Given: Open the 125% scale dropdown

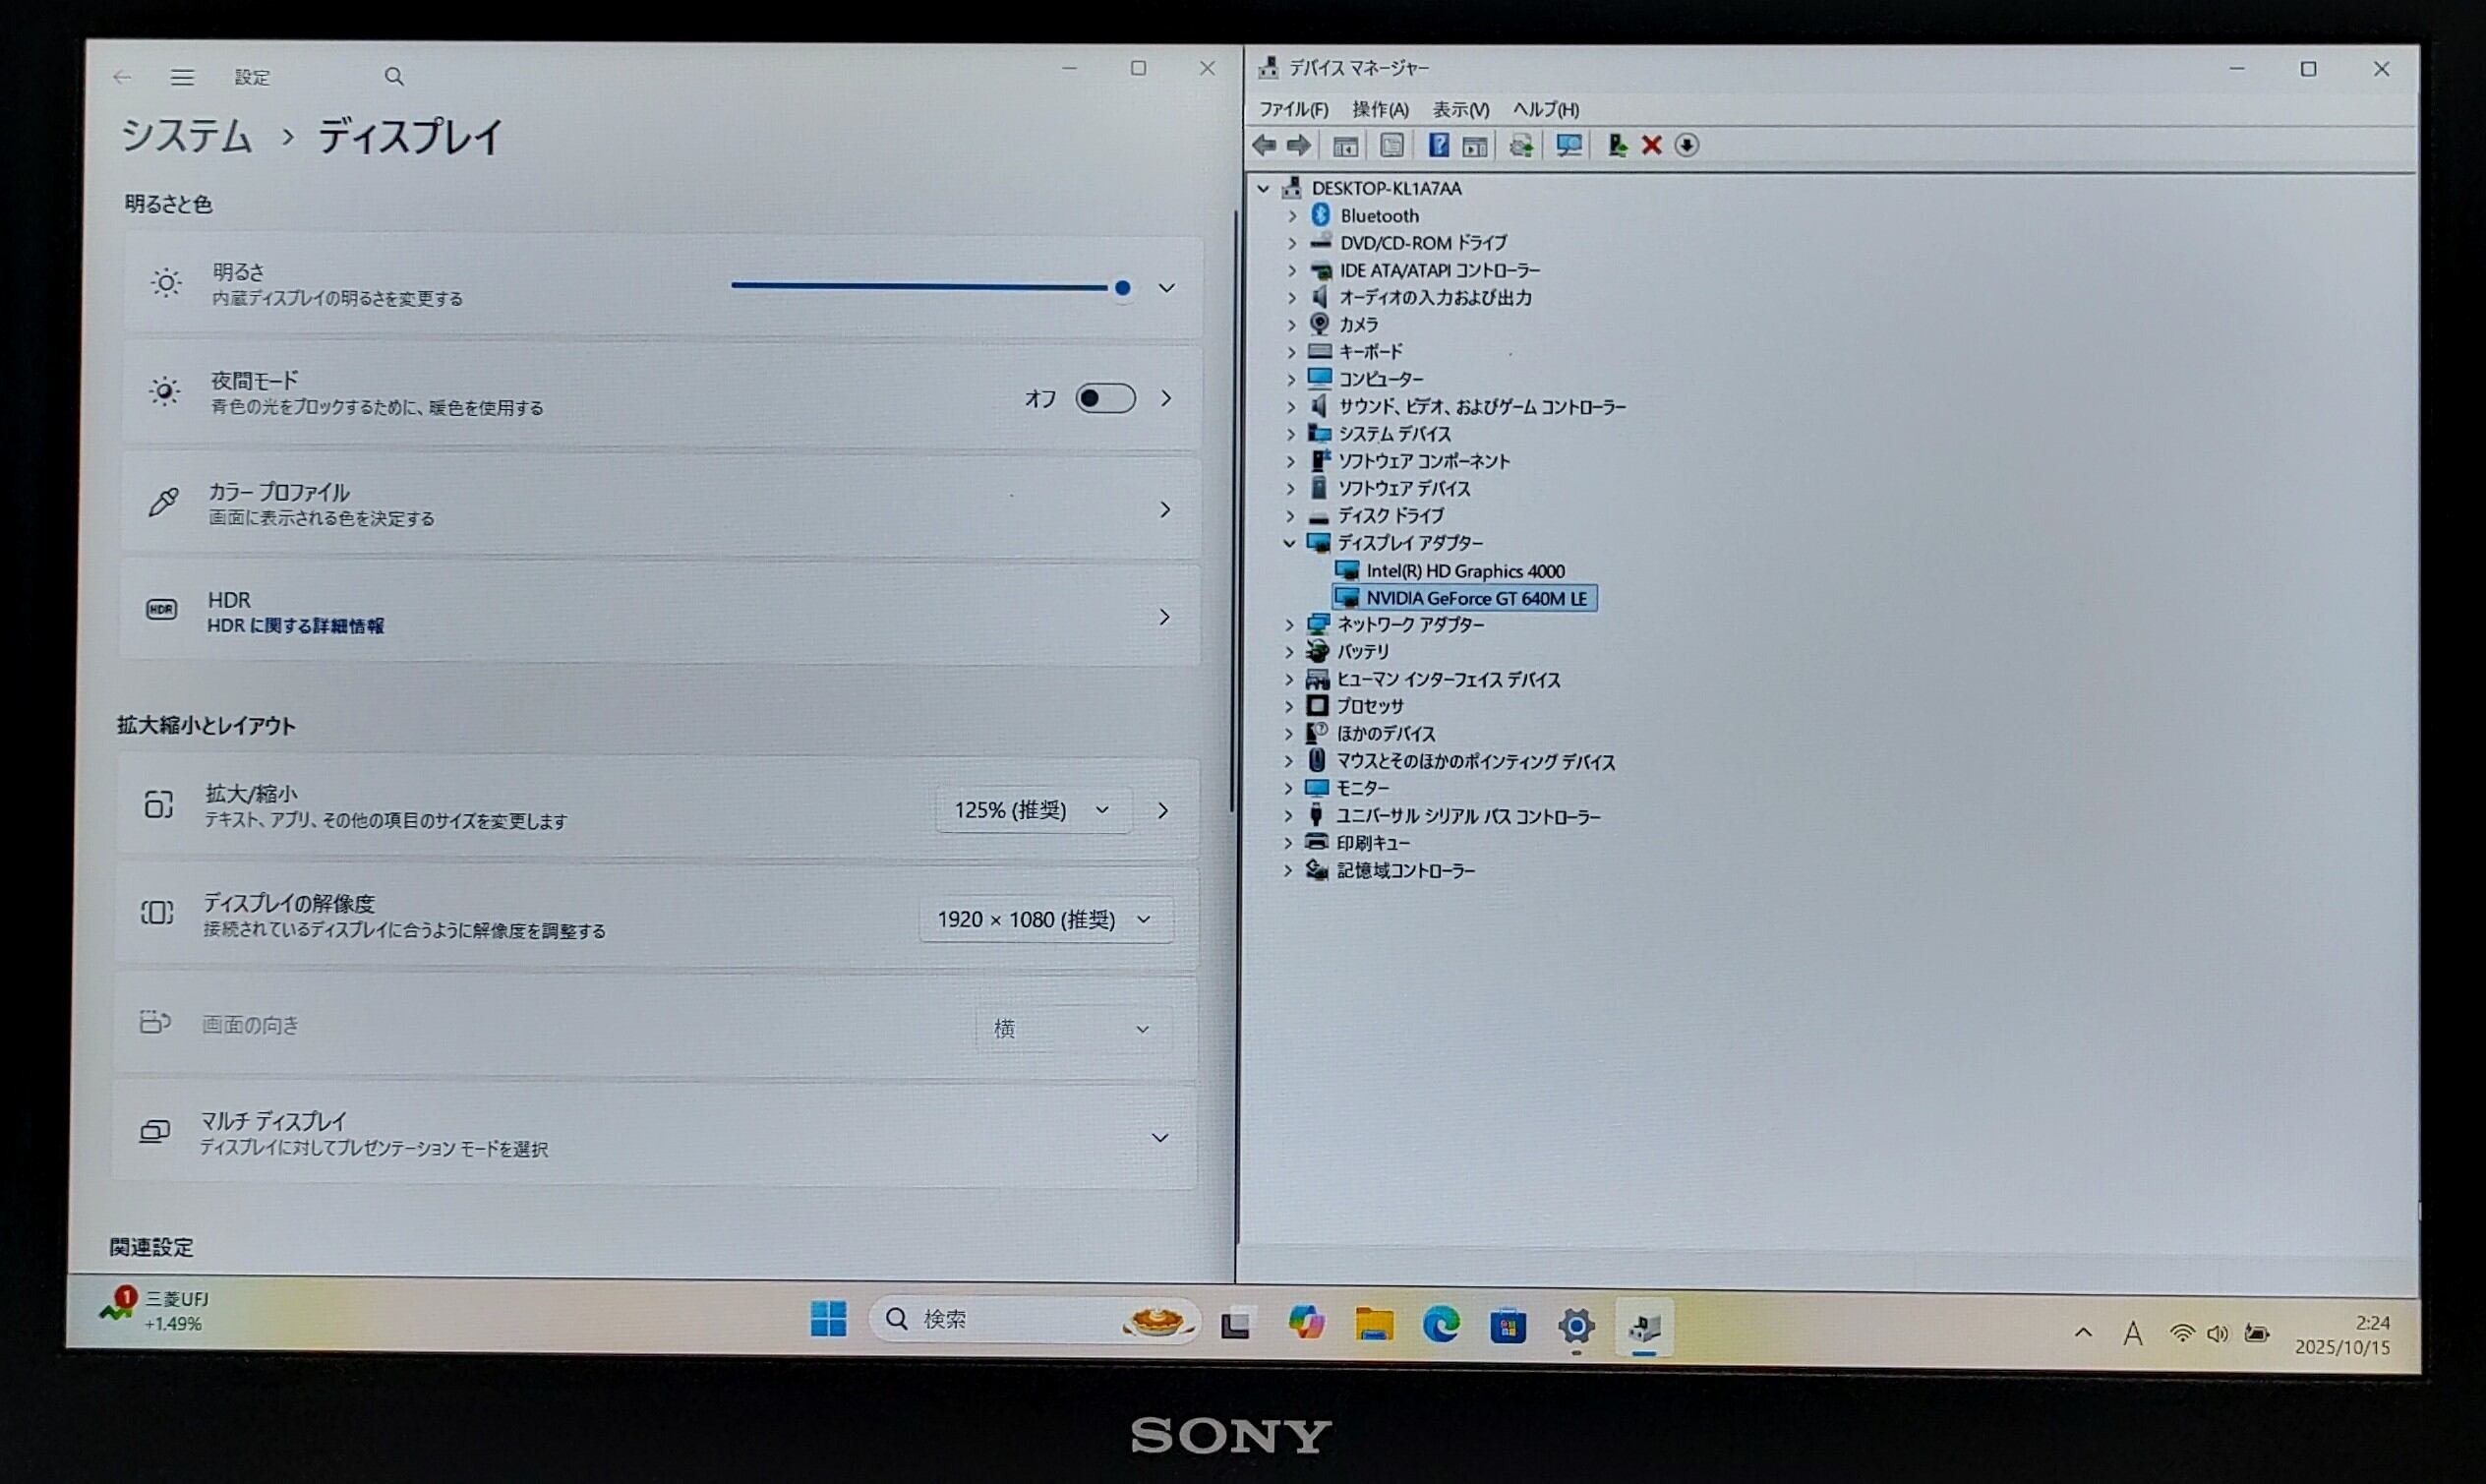Looking at the screenshot, I should tap(1032, 810).
